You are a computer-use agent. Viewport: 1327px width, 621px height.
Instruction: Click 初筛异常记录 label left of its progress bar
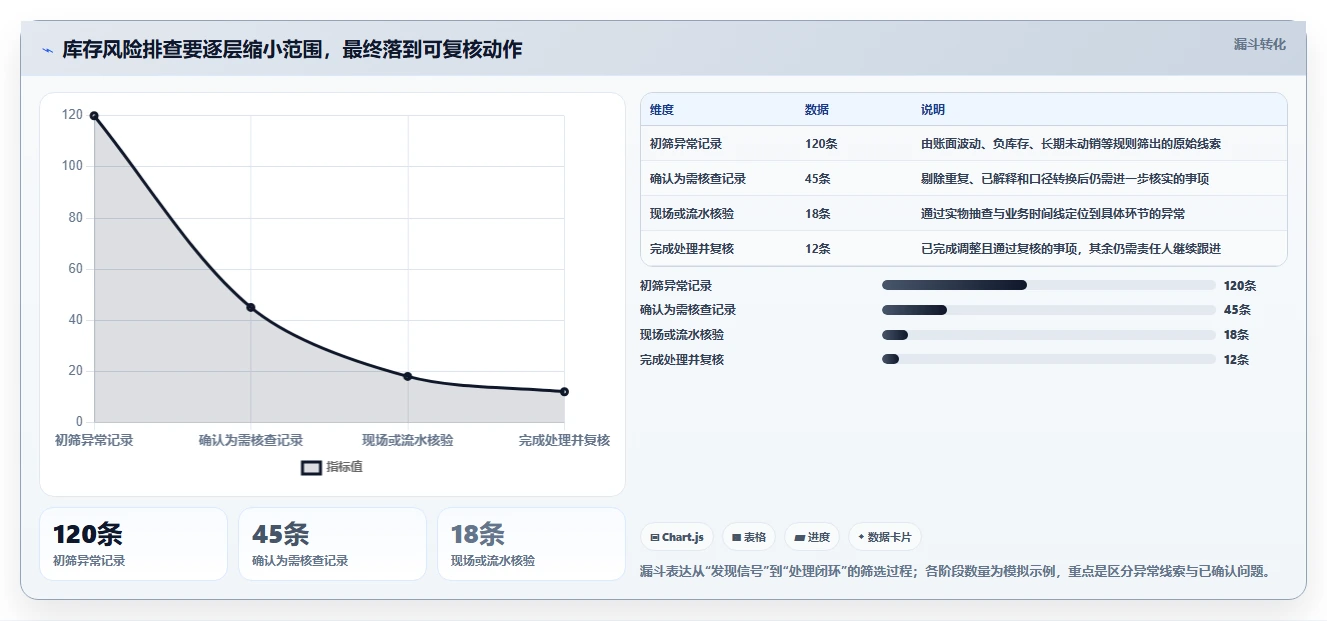(676, 286)
